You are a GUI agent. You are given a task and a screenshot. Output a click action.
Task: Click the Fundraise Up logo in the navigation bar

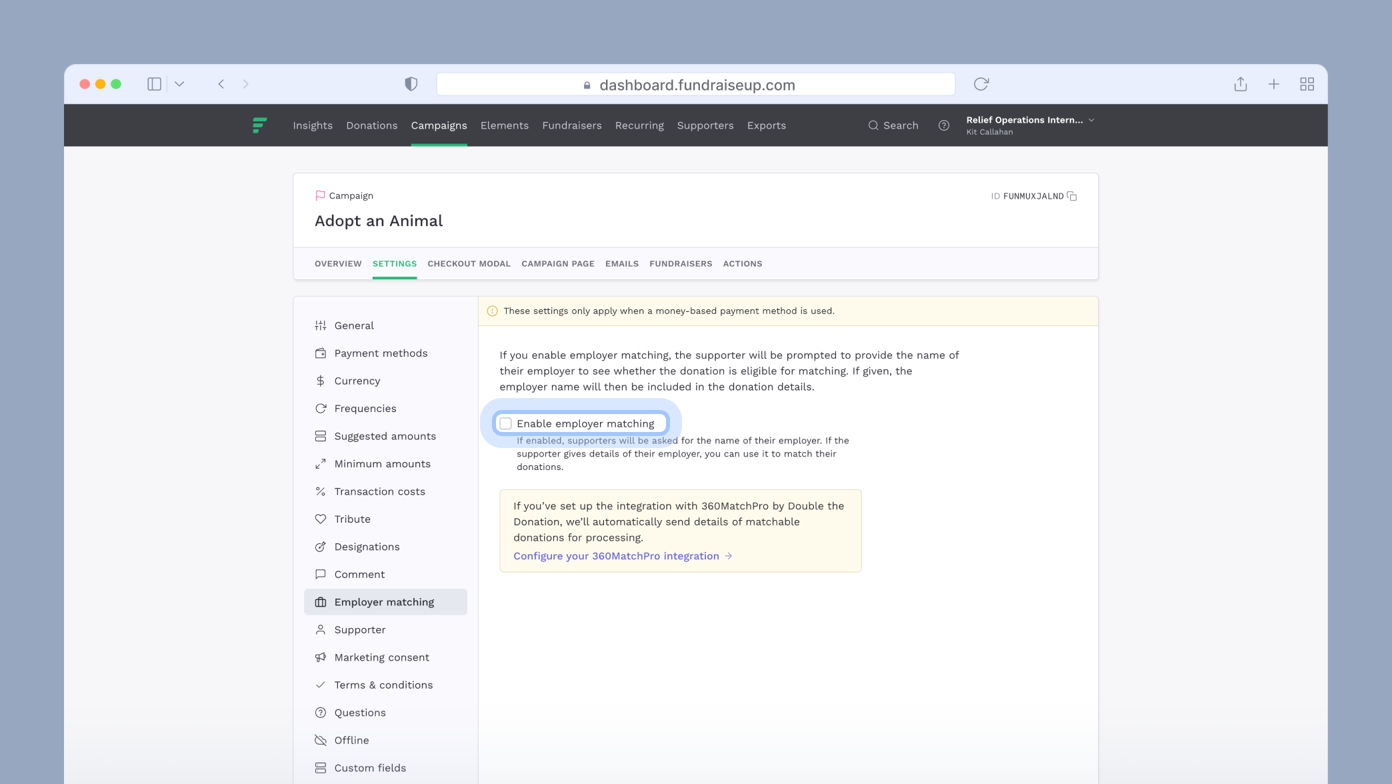coord(259,124)
